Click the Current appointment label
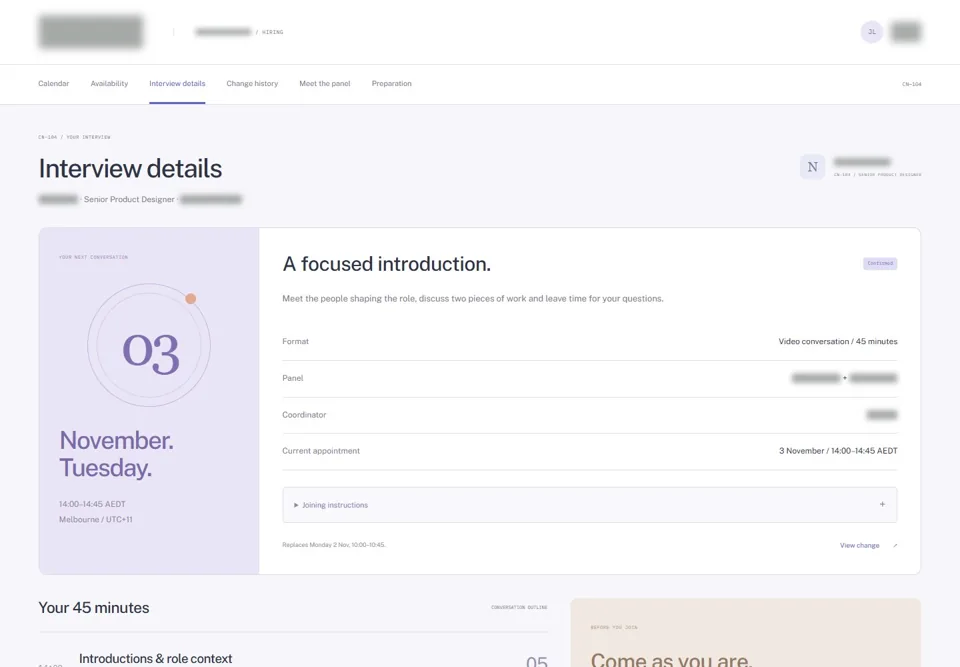960x667 pixels. [x=321, y=451]
